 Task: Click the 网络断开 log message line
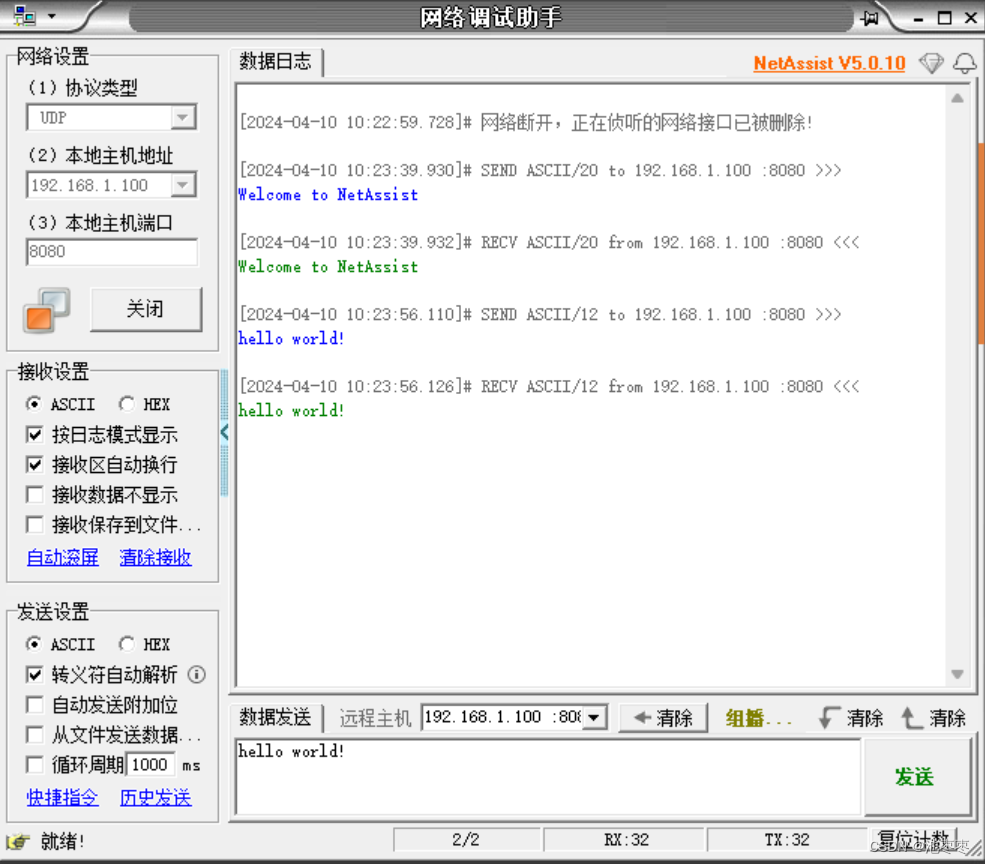click(526, 122)
